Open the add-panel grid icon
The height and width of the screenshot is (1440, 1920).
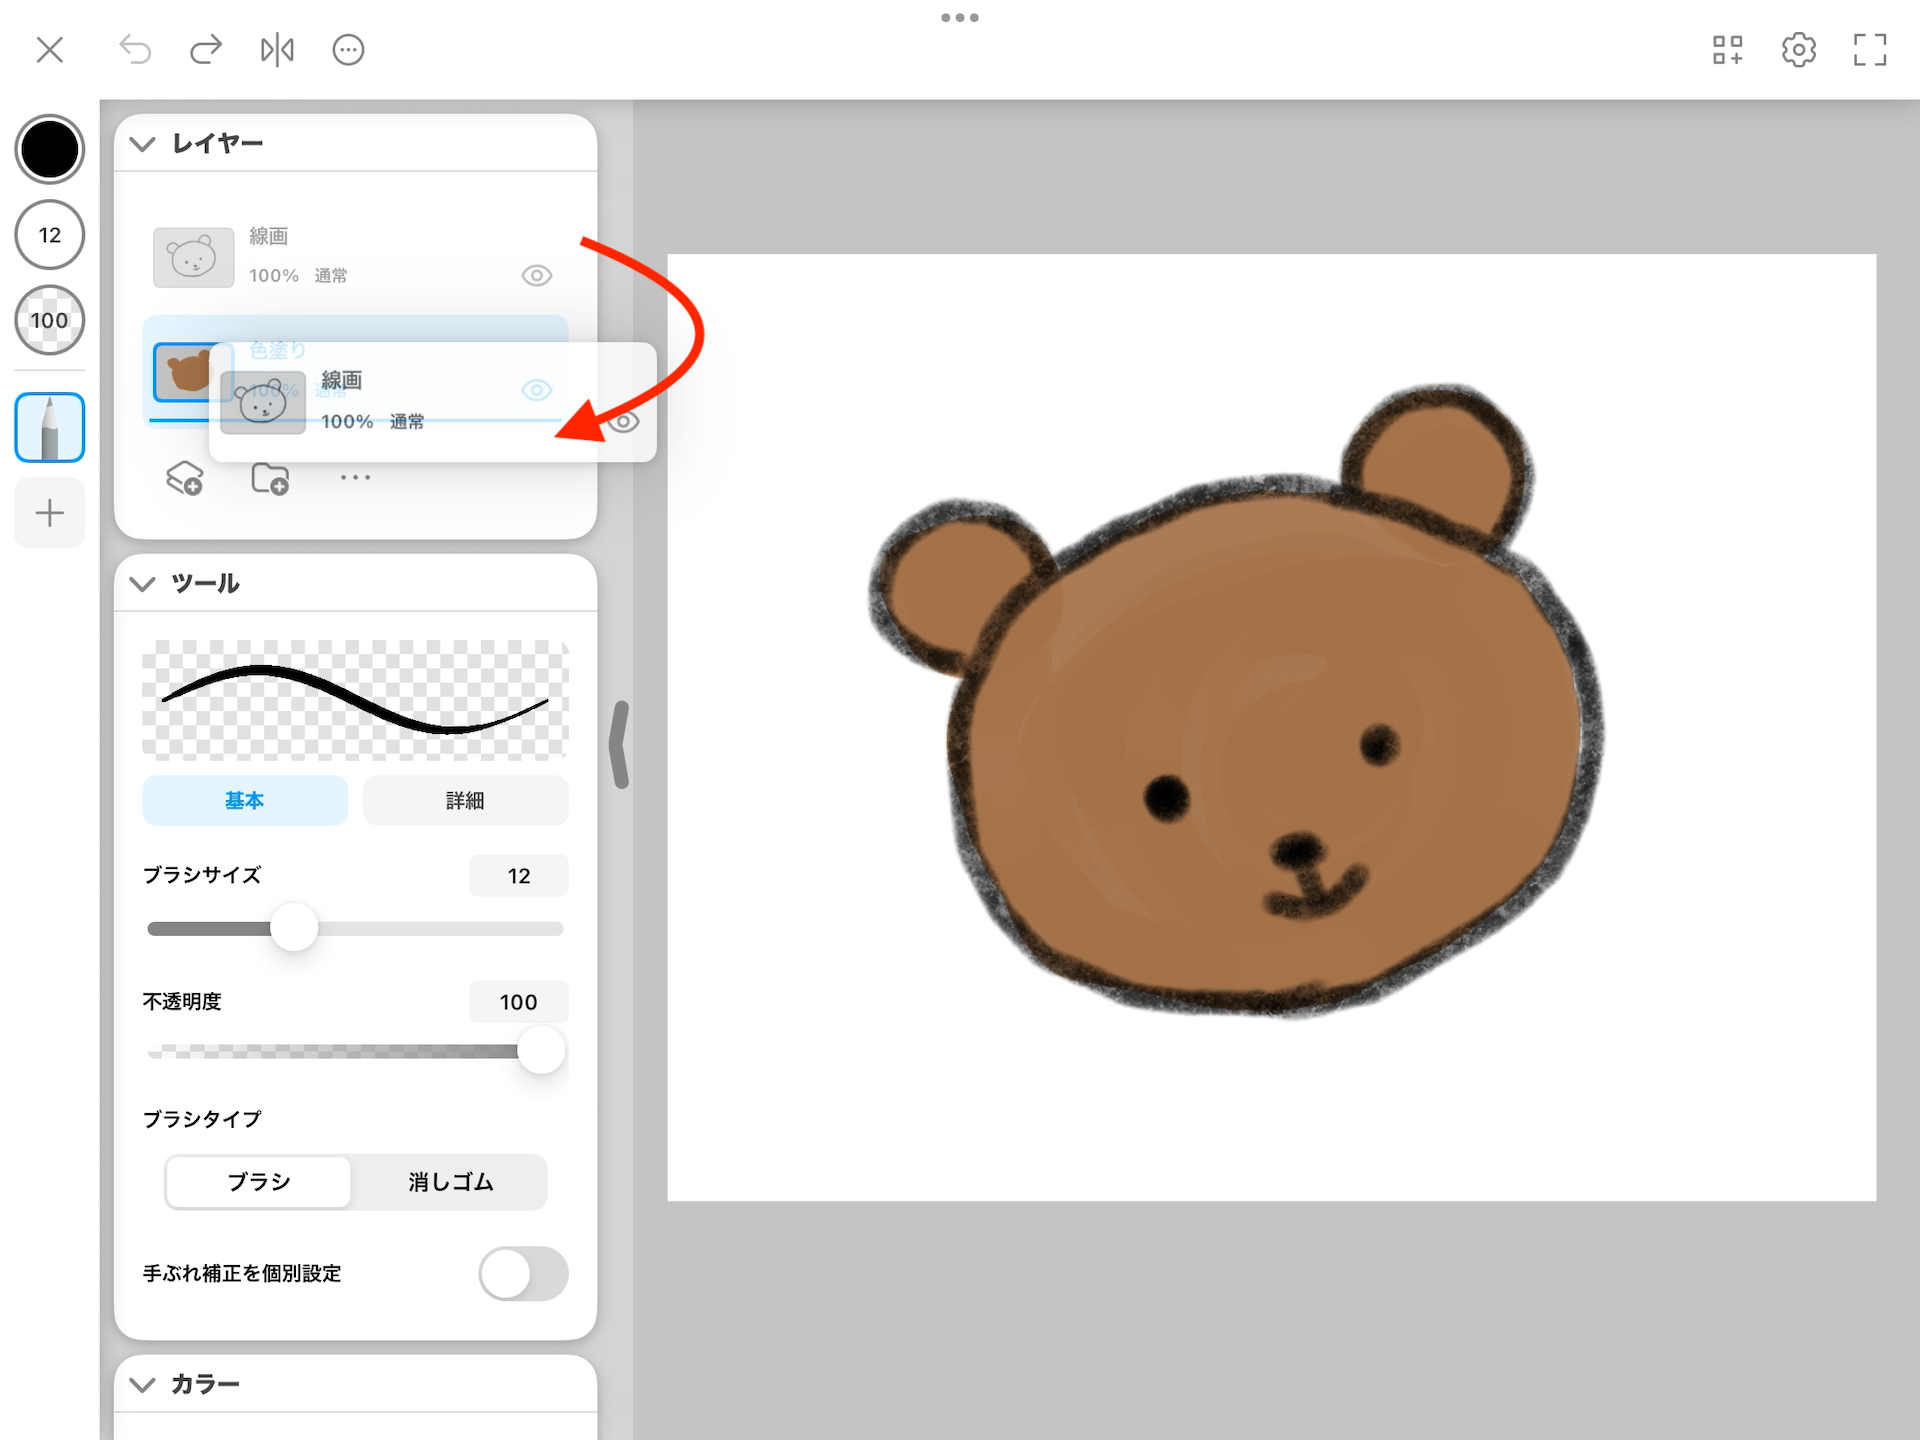pyautogui.click(x=1727, y=50)
